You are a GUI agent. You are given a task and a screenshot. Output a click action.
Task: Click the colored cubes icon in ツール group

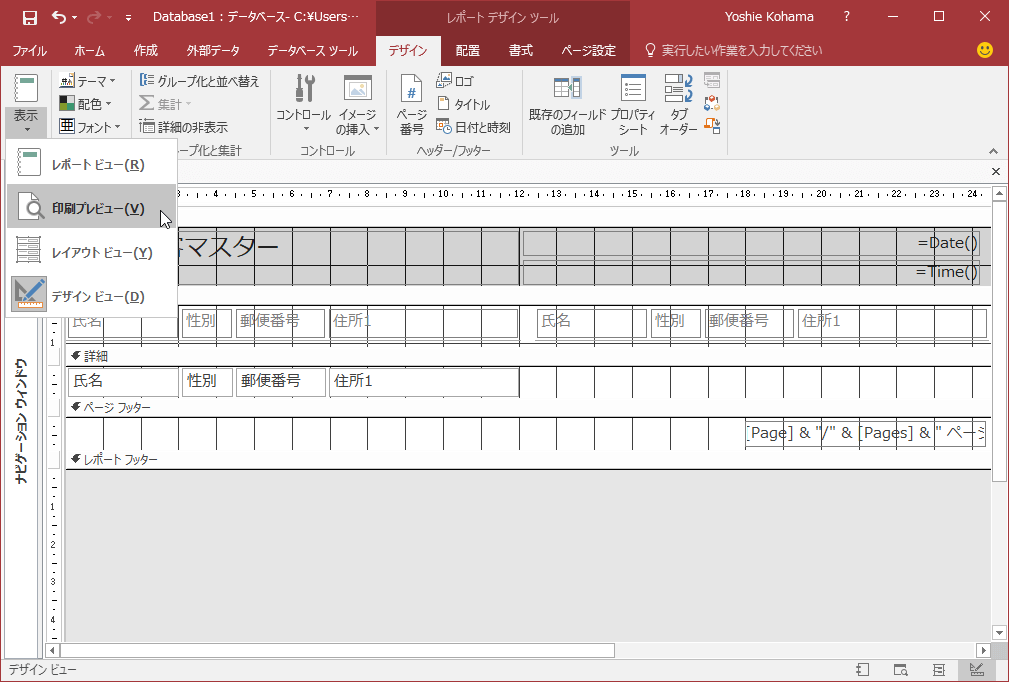pos(712,104)
